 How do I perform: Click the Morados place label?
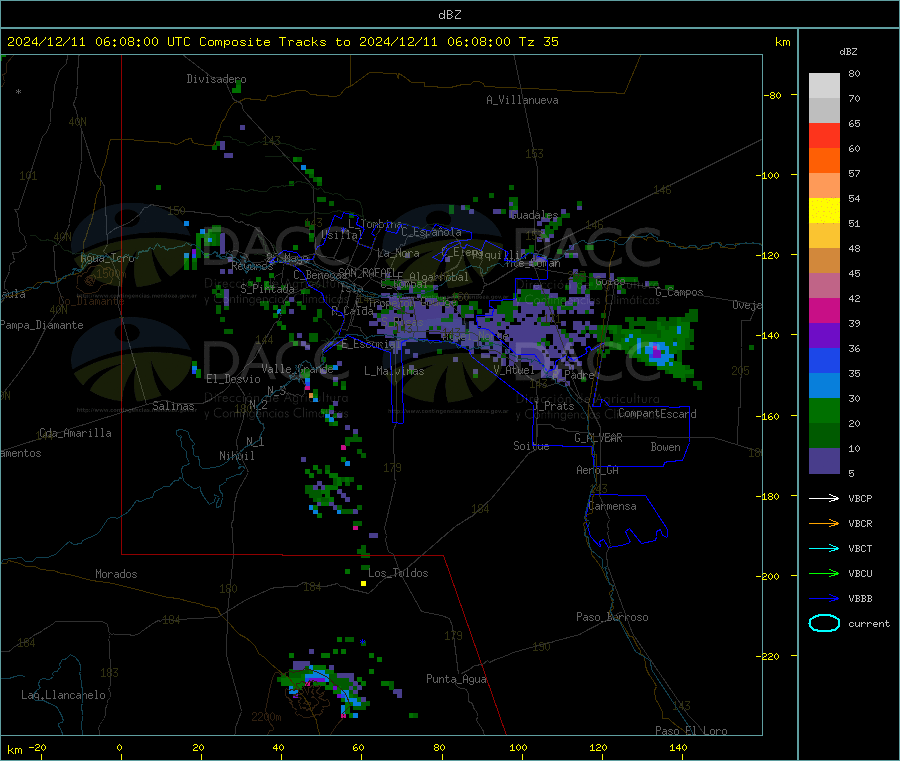tap(116, 574)
